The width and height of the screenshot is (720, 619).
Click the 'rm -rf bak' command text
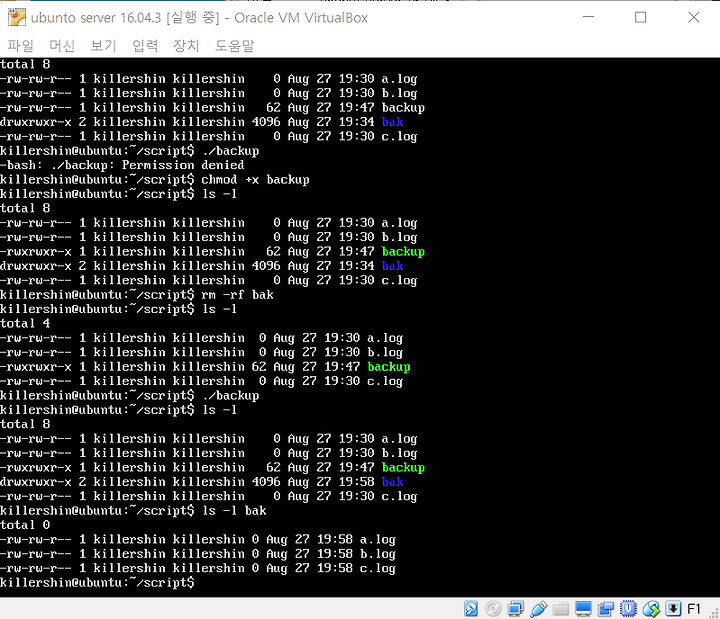coord(237,295)
